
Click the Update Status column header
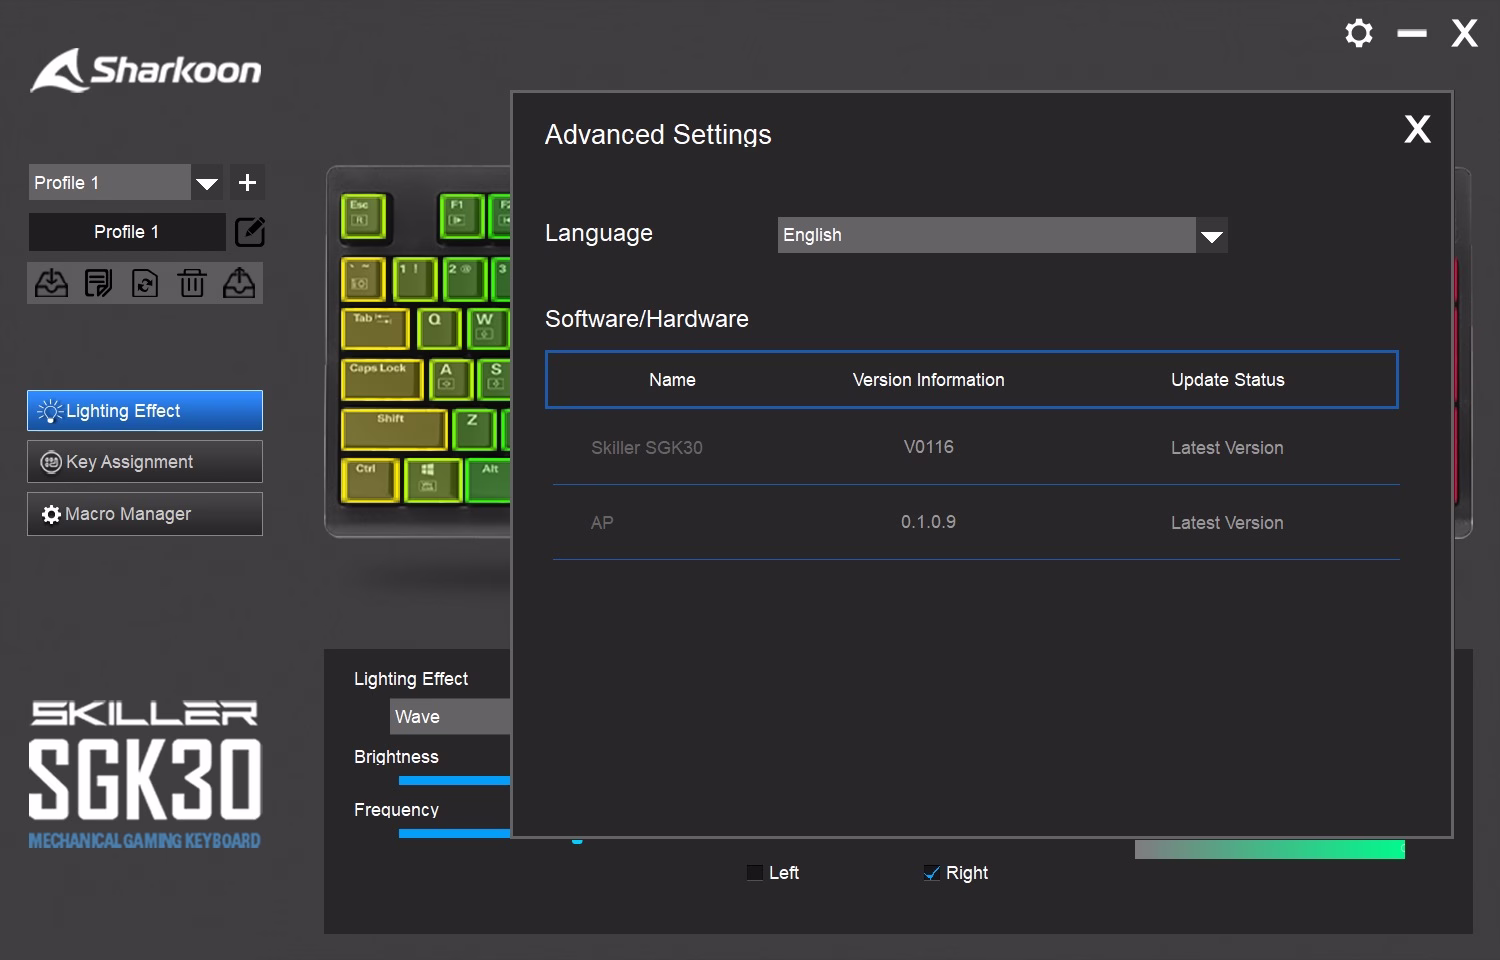click(1228, 380)
